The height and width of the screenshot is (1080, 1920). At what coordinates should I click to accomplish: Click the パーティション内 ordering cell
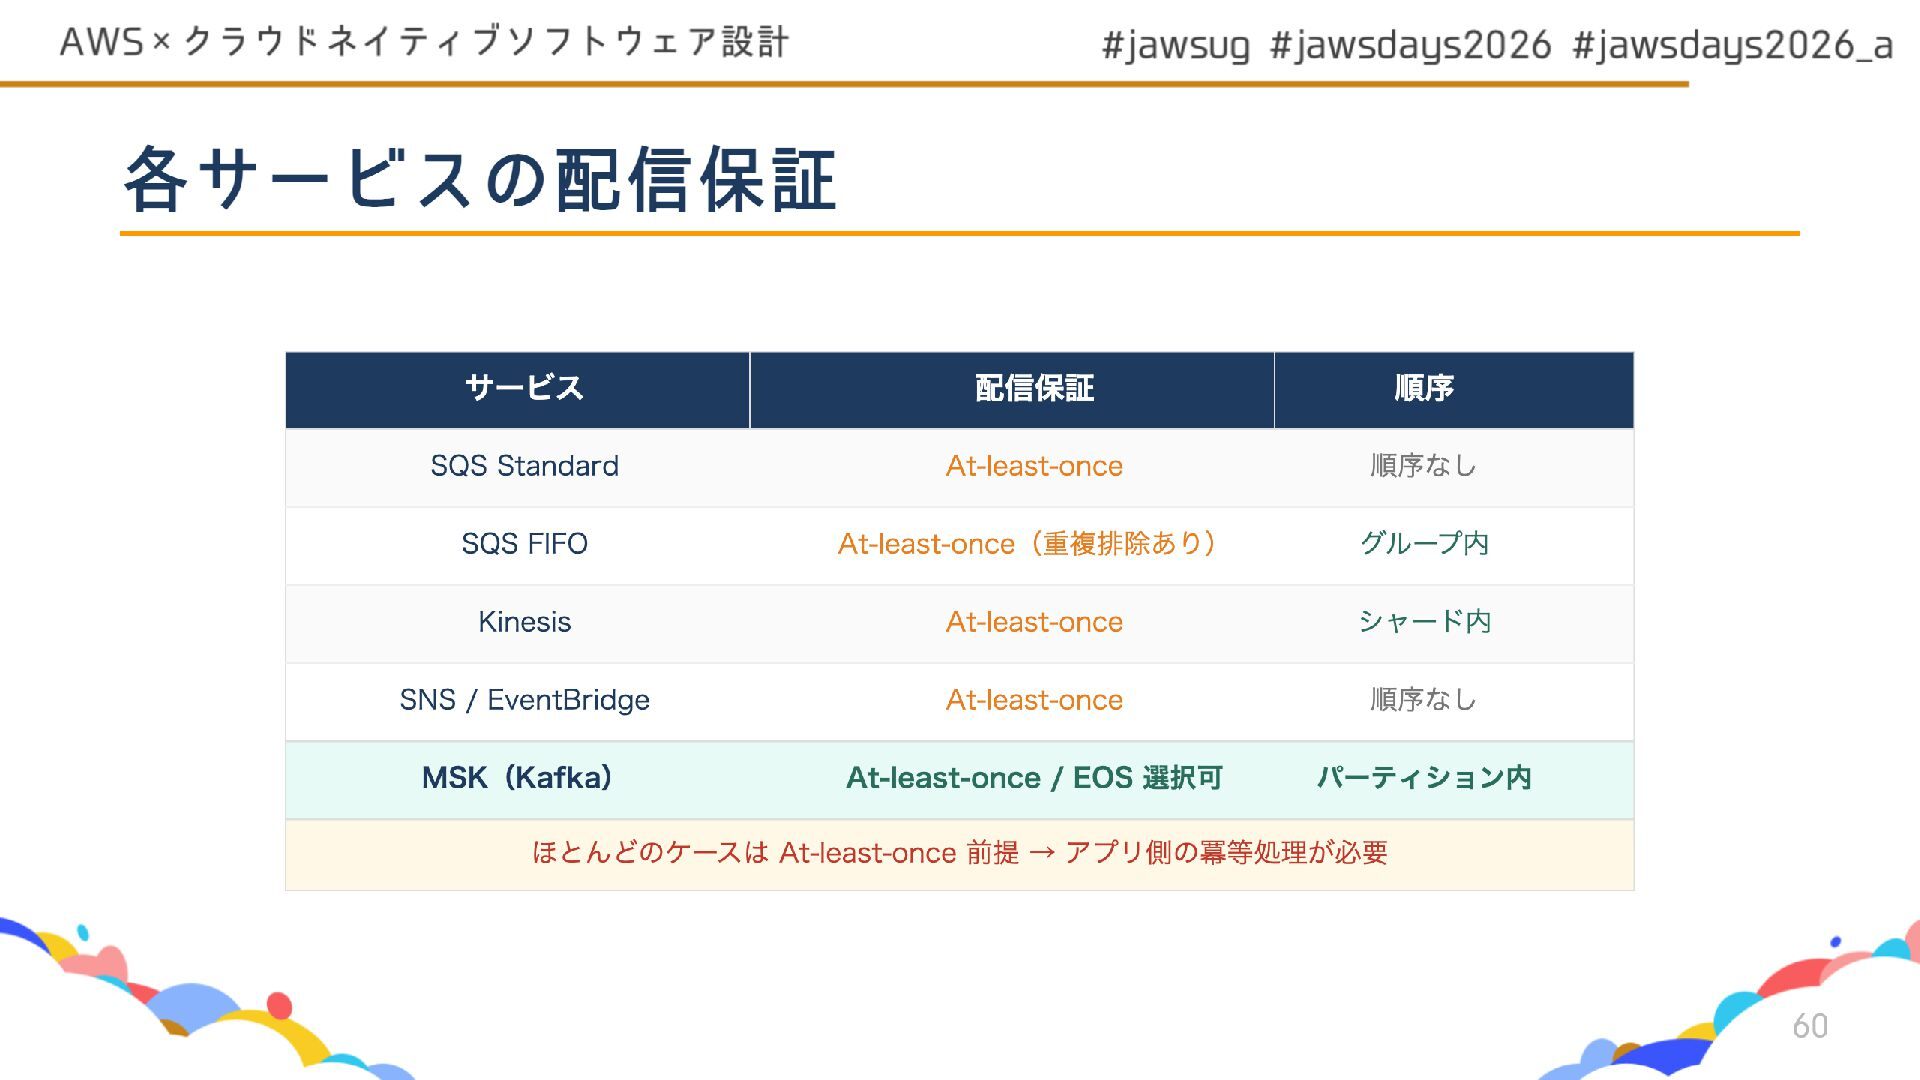tap(1424, 778)
